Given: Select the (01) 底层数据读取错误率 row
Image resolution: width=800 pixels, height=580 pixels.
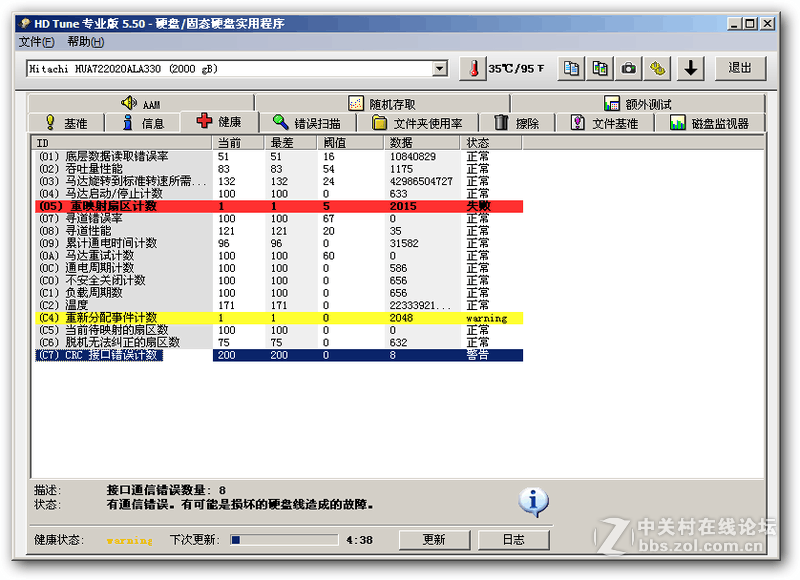Looking at the screenshot, I should coord(279,156).
